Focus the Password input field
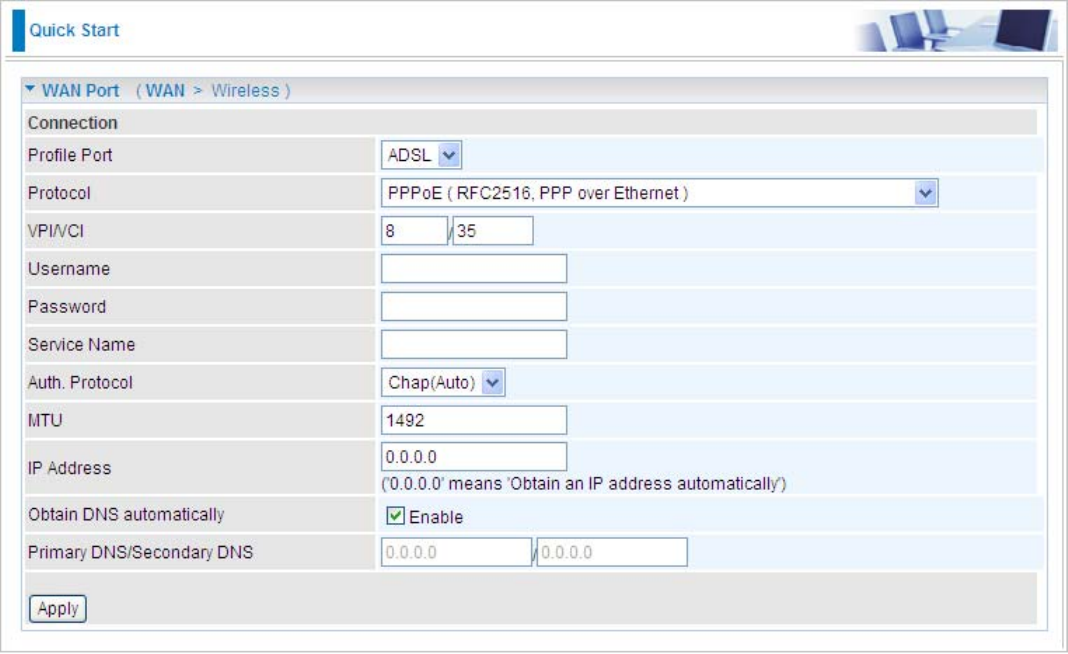The height and width of the screenshot is (654, 1068). pos(474,307)
